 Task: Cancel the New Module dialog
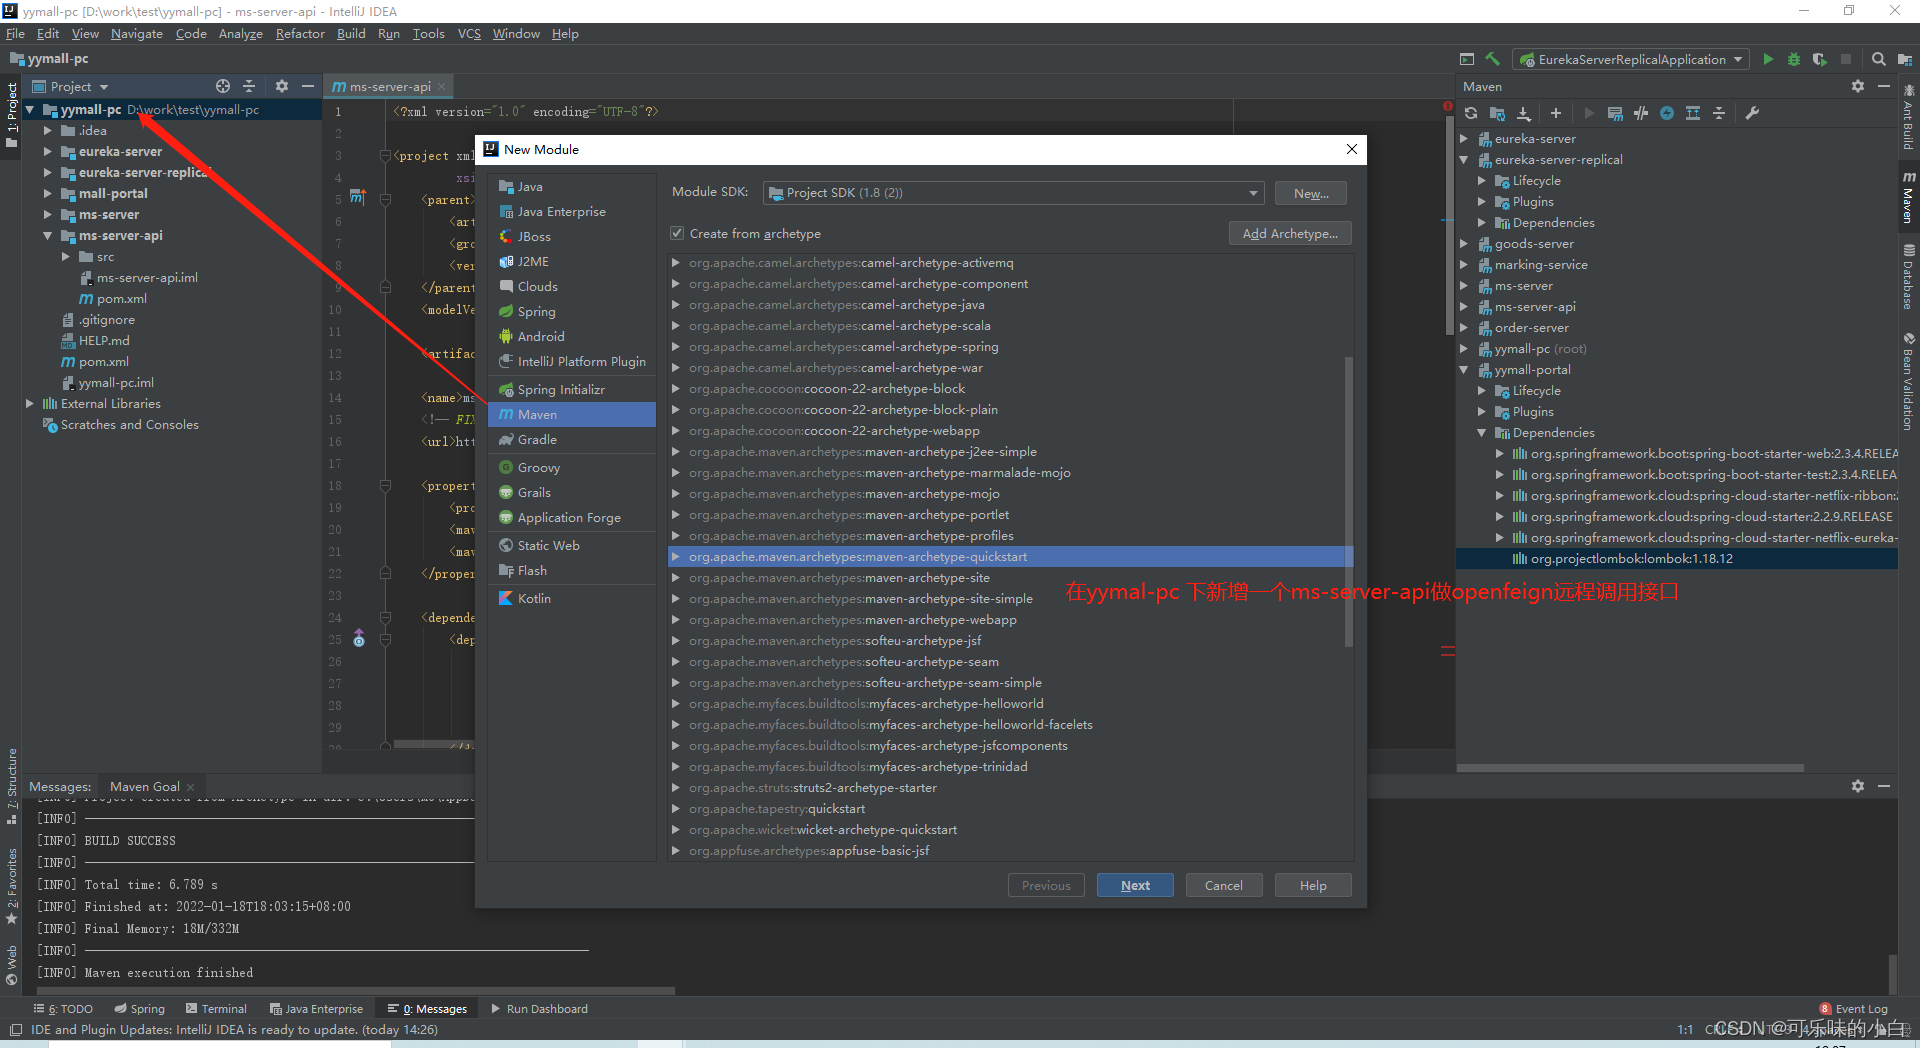pos(1224,885)
